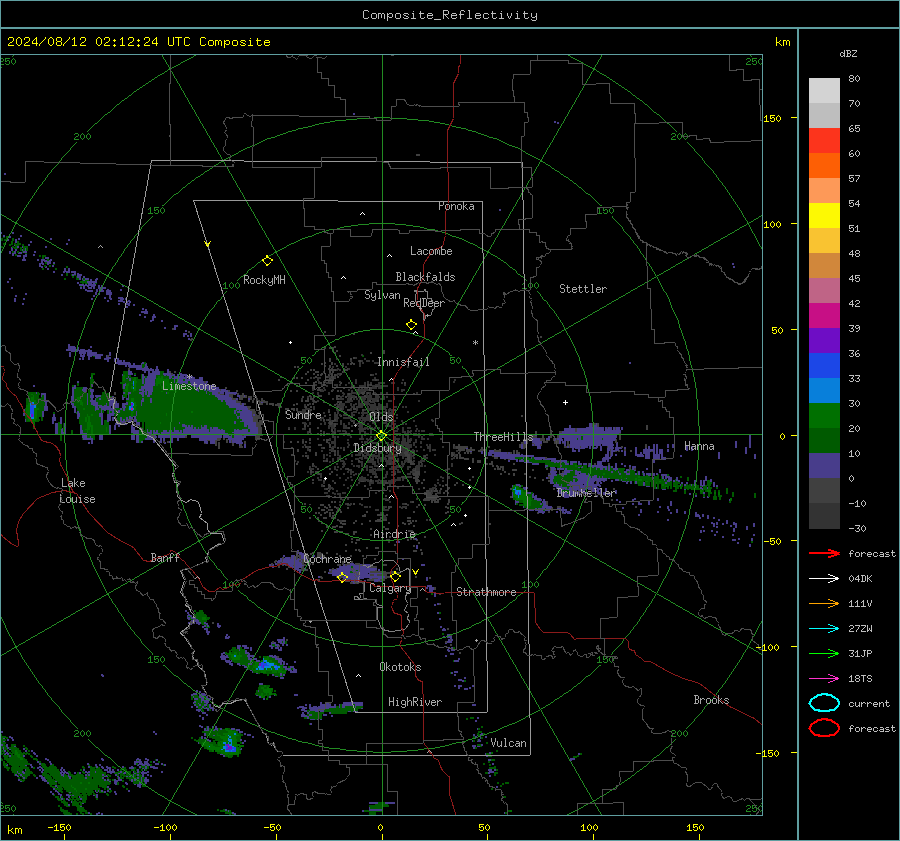
Task: Click the Strathmore city label
Action: click(x=486, y=592)
